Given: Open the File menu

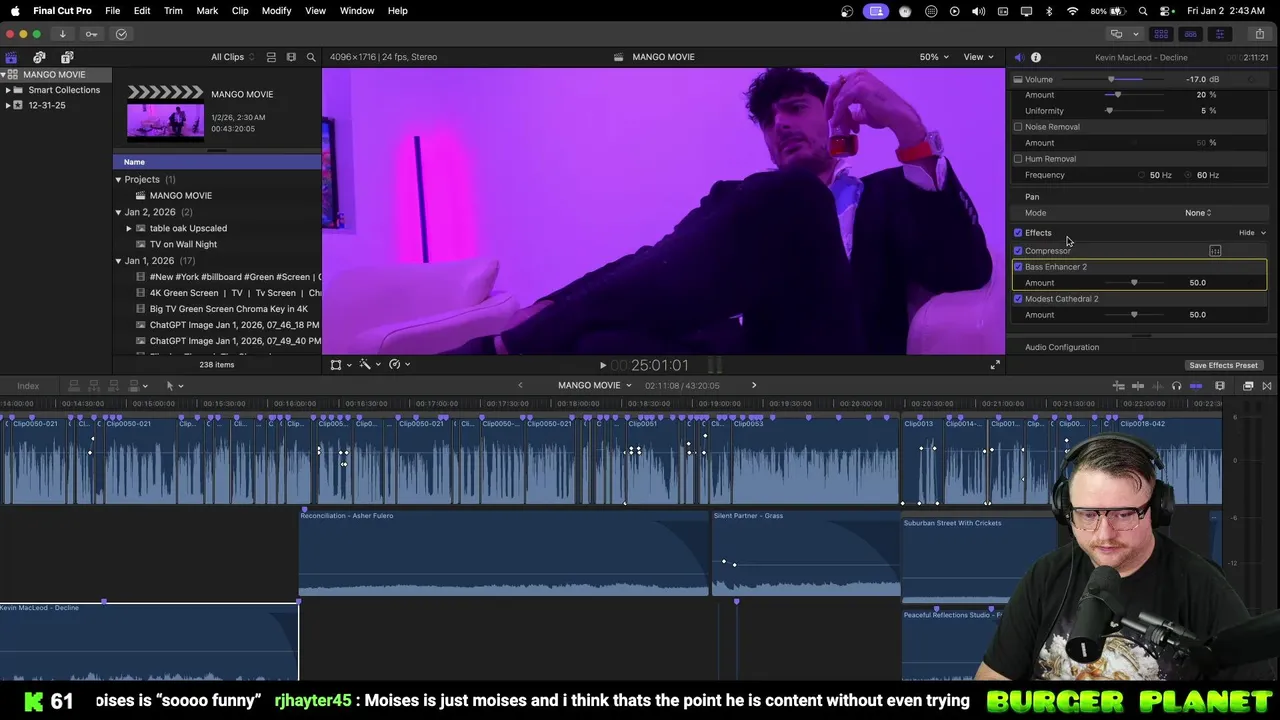Looking at the screenshot, I should click(113, 11).
